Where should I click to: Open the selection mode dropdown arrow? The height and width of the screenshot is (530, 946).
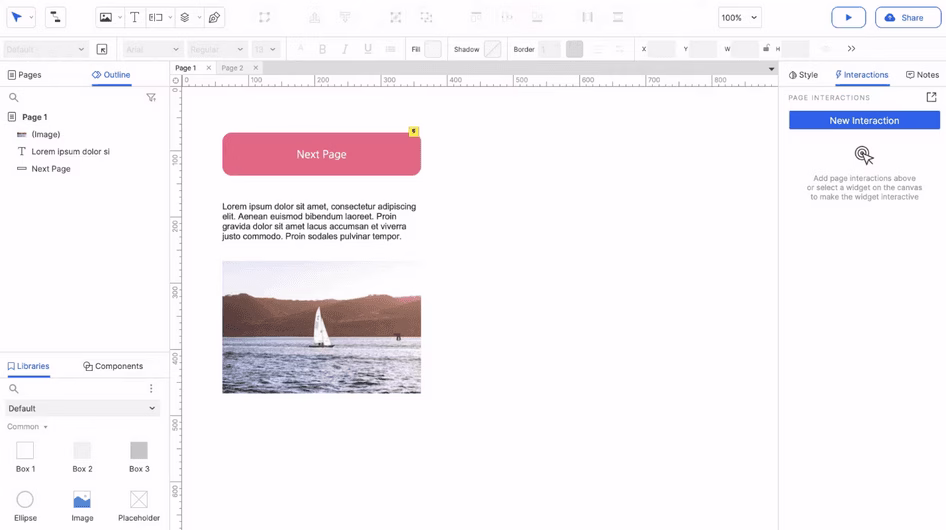point(31,18)
